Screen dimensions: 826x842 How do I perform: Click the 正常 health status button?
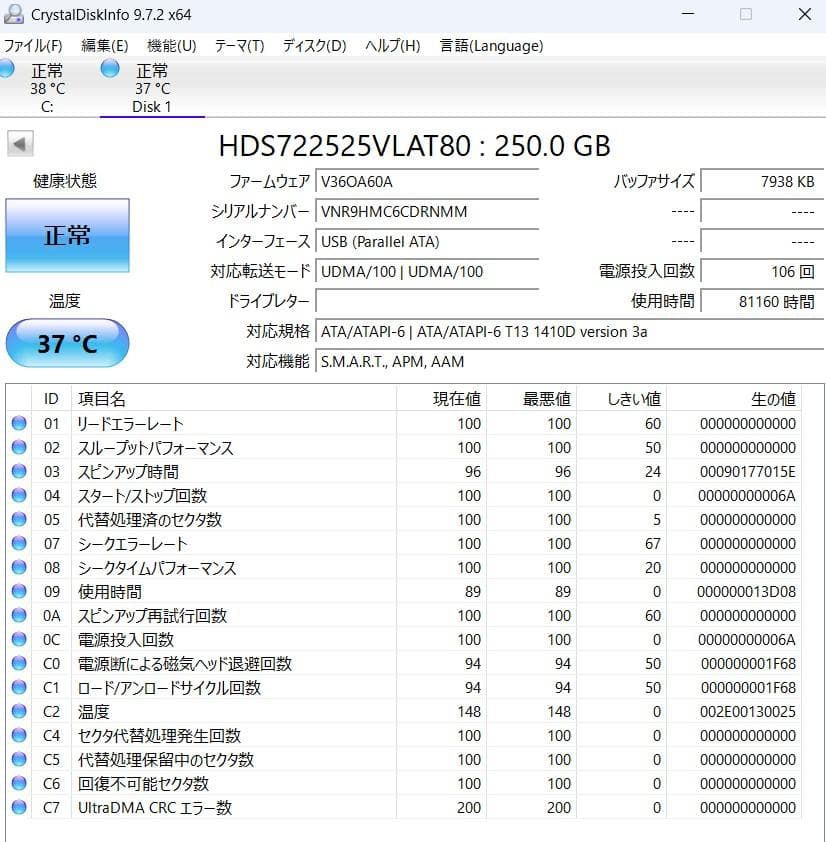point(66,235)
